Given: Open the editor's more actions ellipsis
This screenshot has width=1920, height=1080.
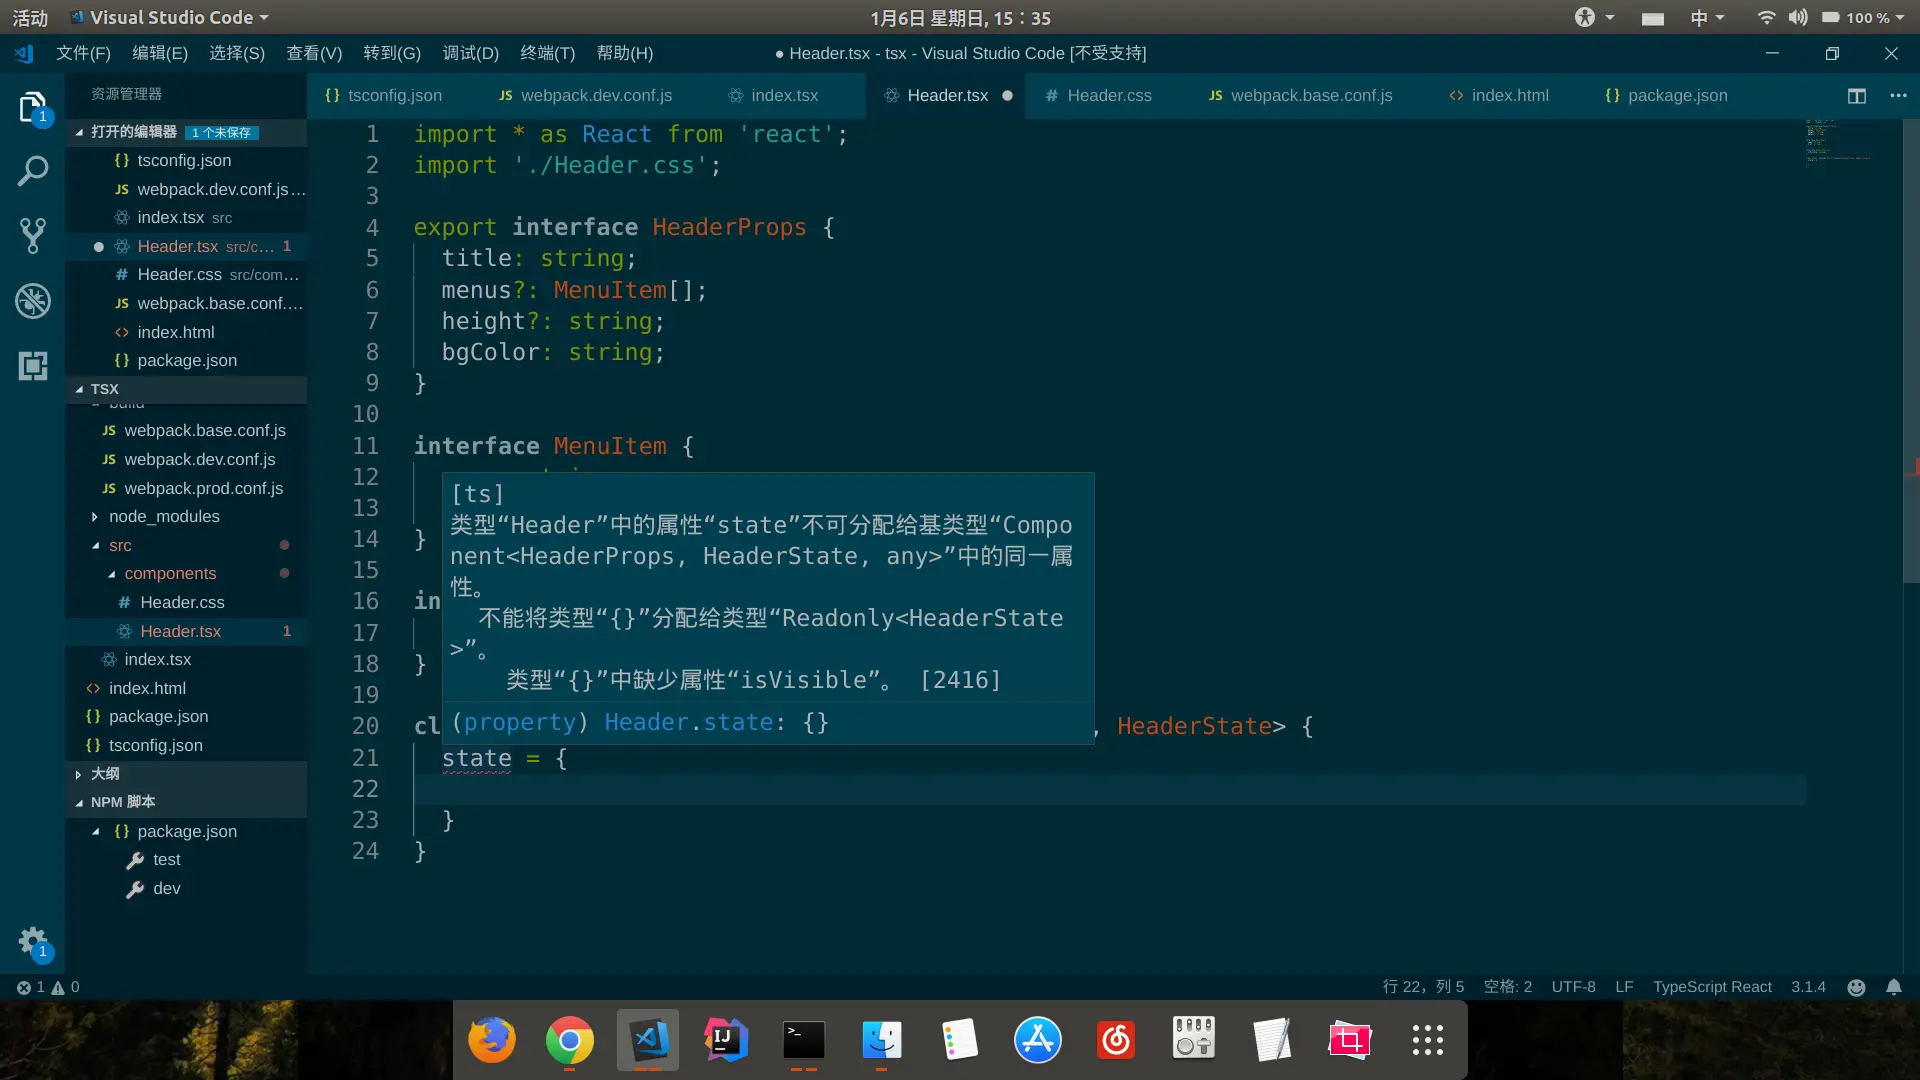Looking at the screenshot, I should coord(1898,96).
